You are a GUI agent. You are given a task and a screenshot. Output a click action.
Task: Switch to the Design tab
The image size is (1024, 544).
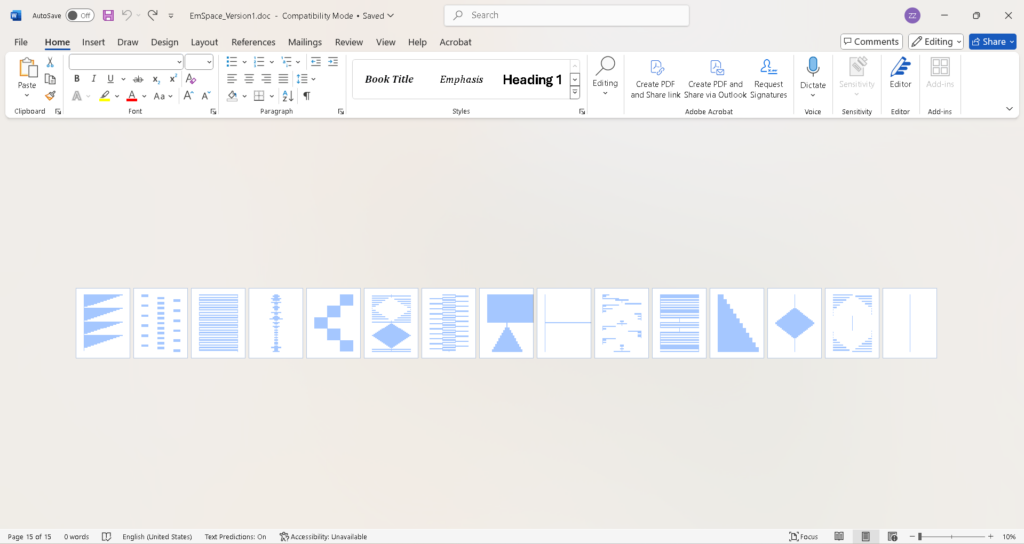(165, 42)
